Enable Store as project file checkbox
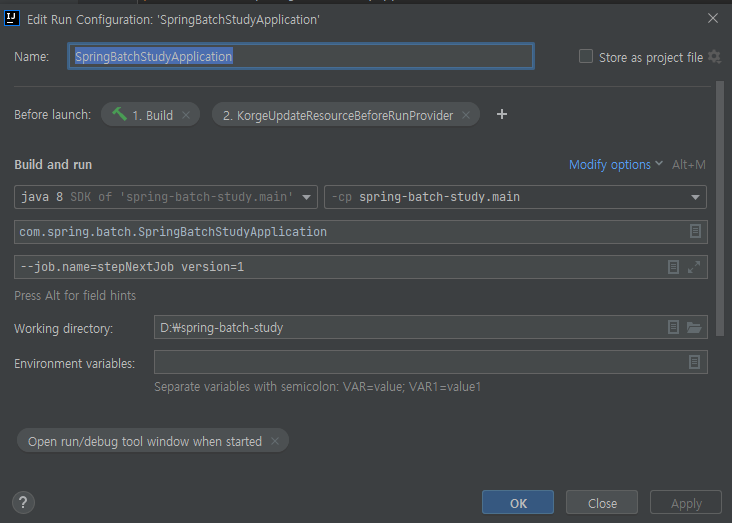 tap(586, 57)
